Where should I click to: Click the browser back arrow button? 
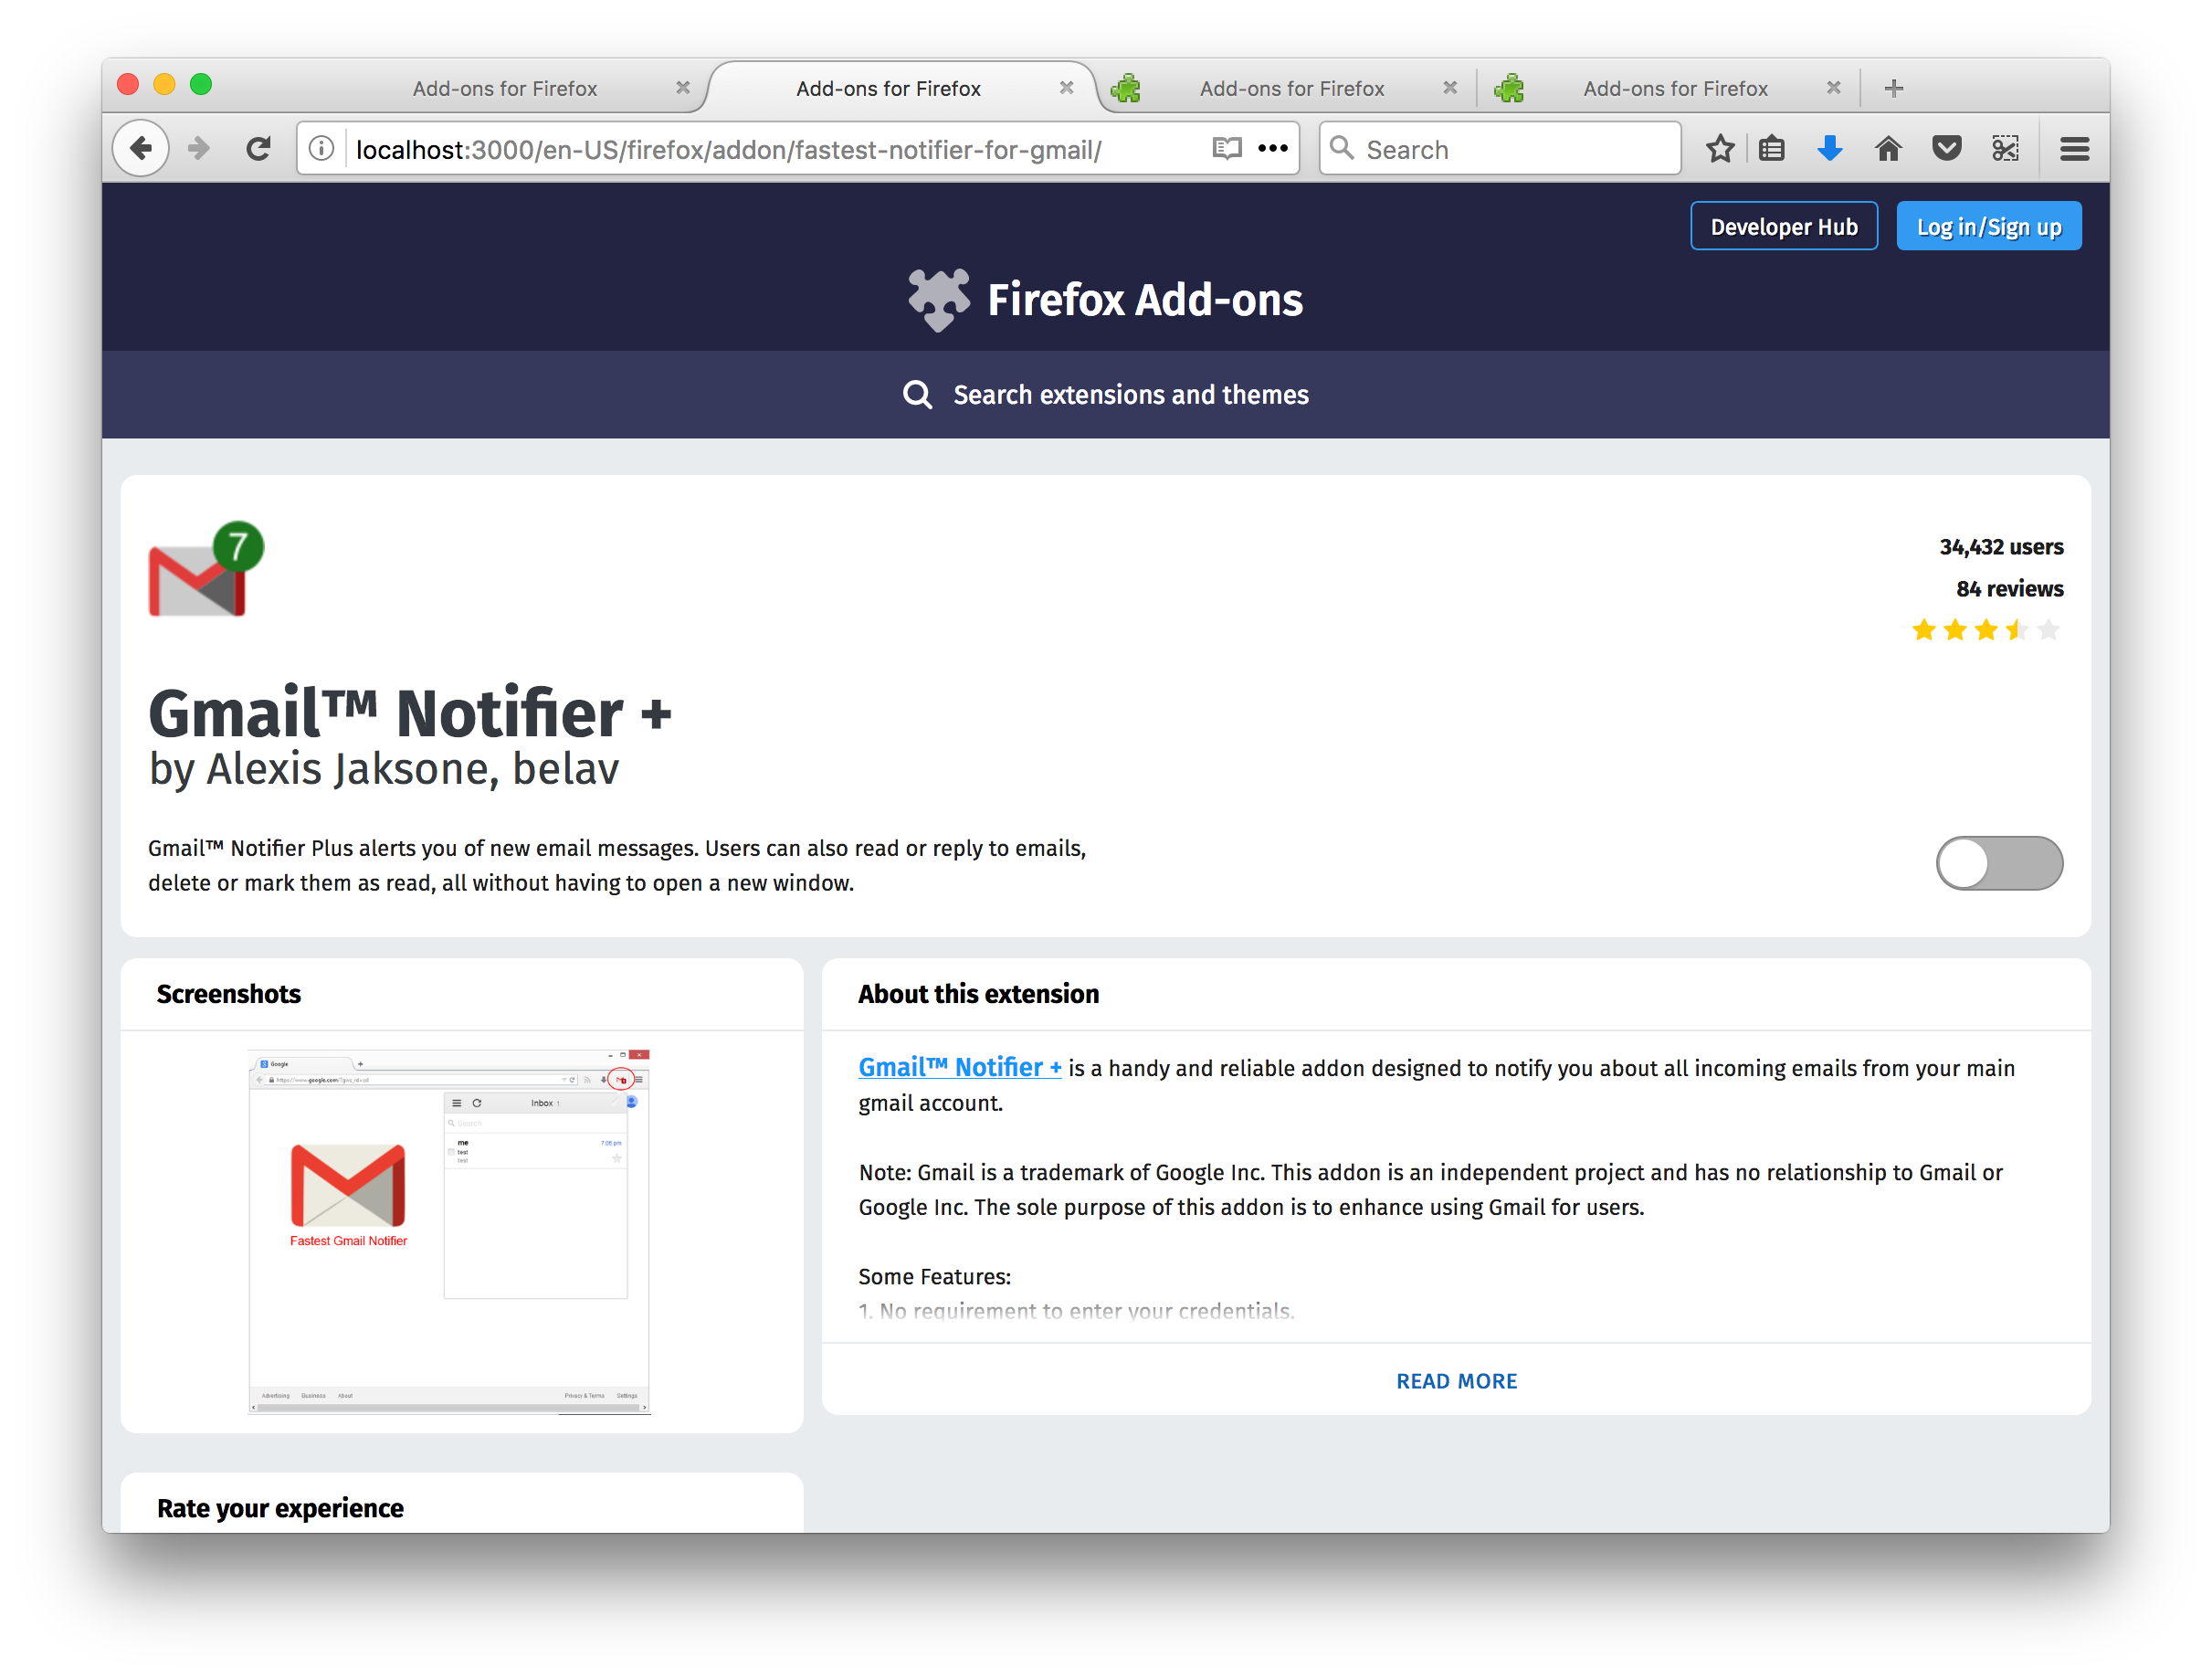[141, 149]
